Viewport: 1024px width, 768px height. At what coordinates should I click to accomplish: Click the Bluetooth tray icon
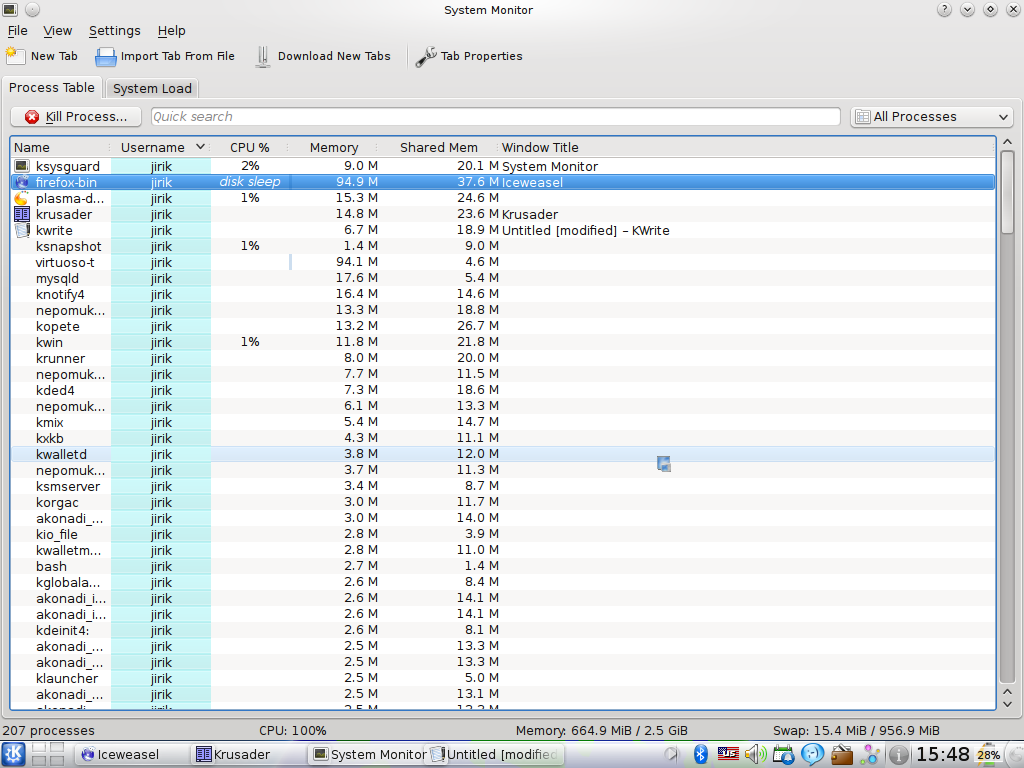coord(701,754)
